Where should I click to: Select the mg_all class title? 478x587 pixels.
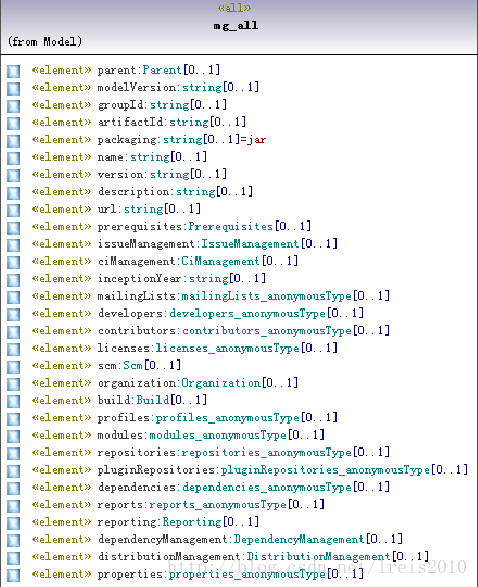click(x=236, y=25)
